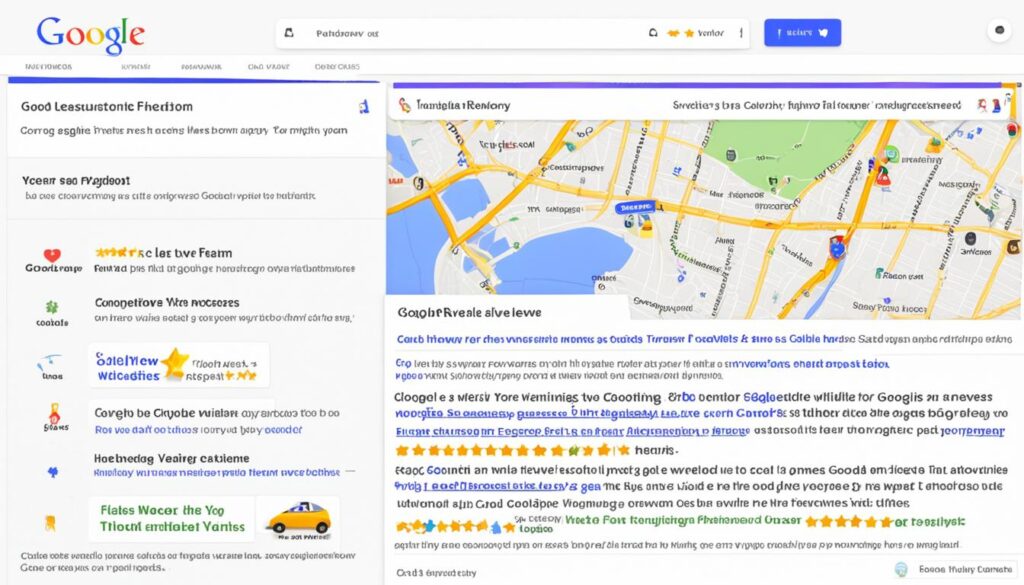Open the blue link within the review text

[x=490, y=432]
